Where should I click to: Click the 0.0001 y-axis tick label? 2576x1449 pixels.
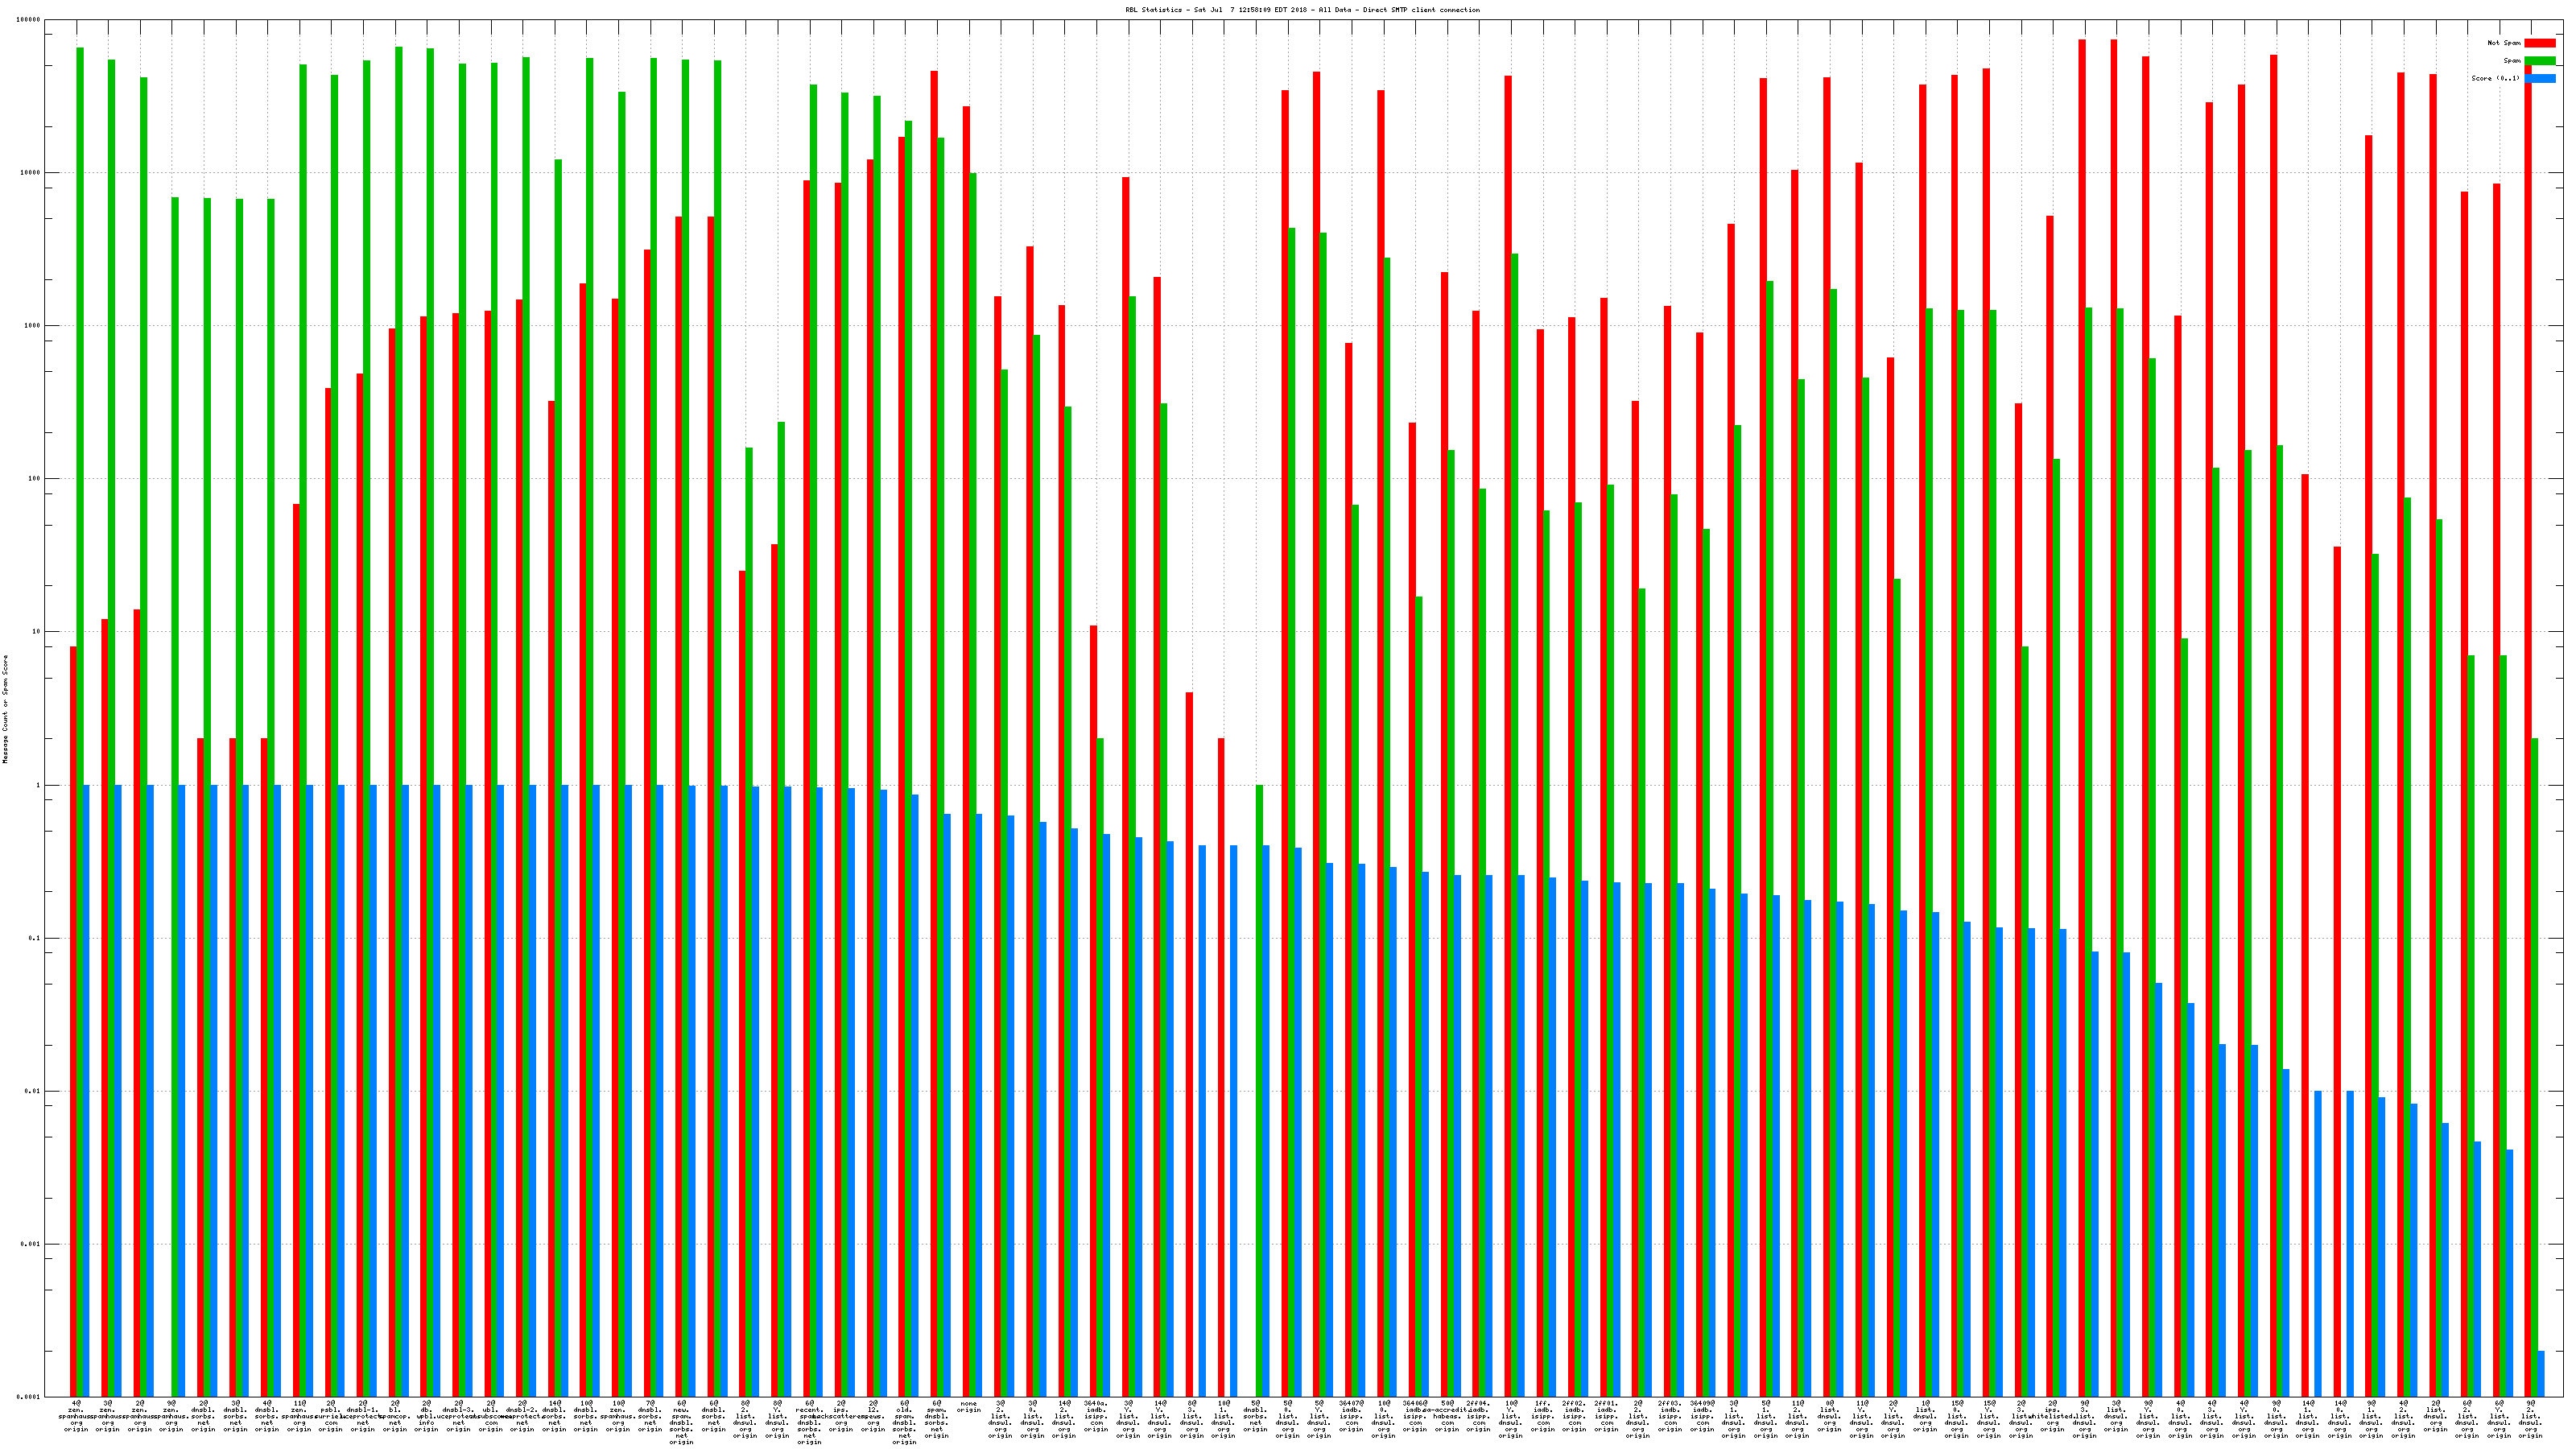pos(30,1397)
